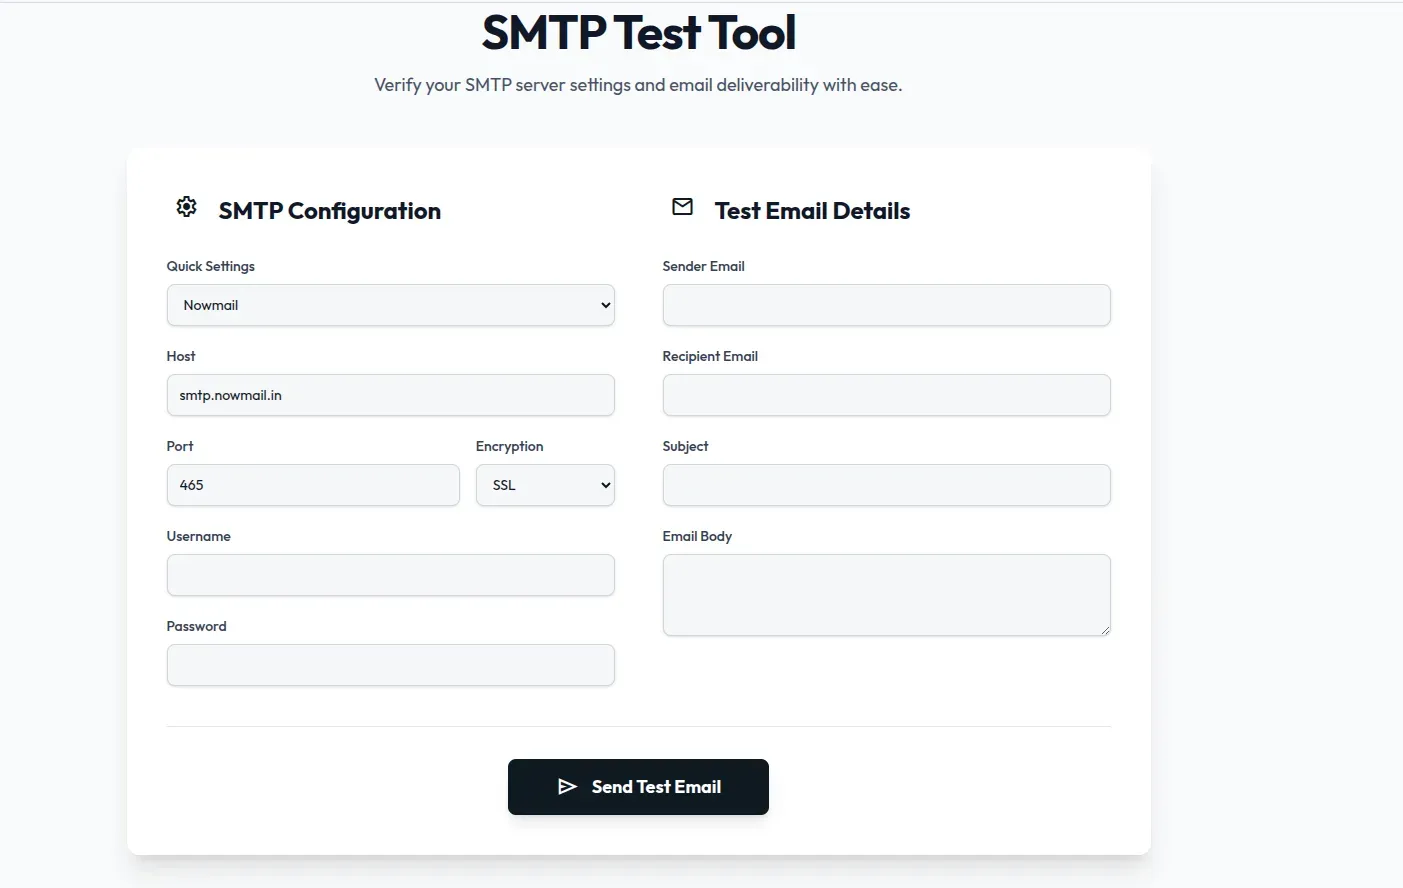Click the Email Body resize handle

tap(1106, 630)
